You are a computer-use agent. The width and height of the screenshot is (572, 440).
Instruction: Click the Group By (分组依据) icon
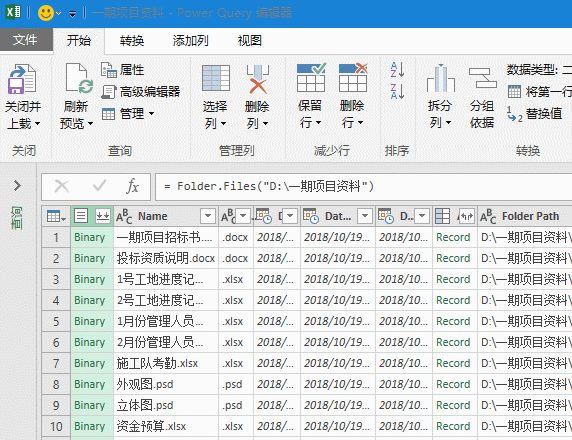point(482,78)
